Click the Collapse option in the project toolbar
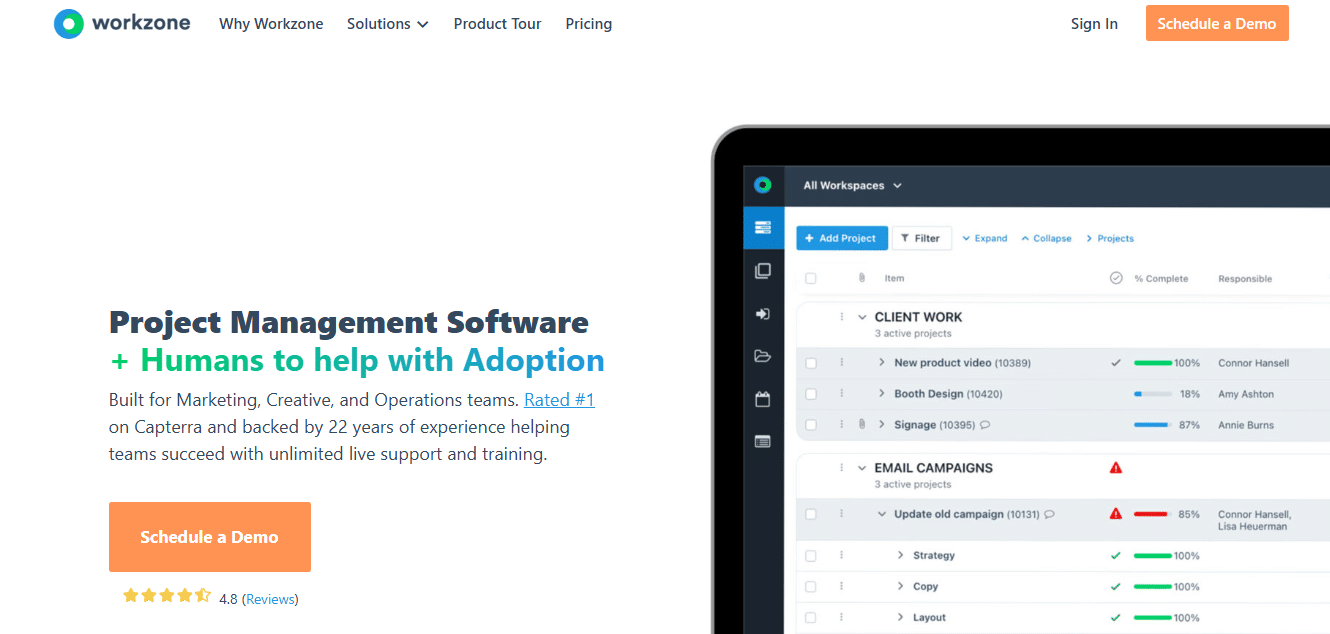Image resolution: width=1330 pixels, height=634 pixels. (x=1046, y=238)
